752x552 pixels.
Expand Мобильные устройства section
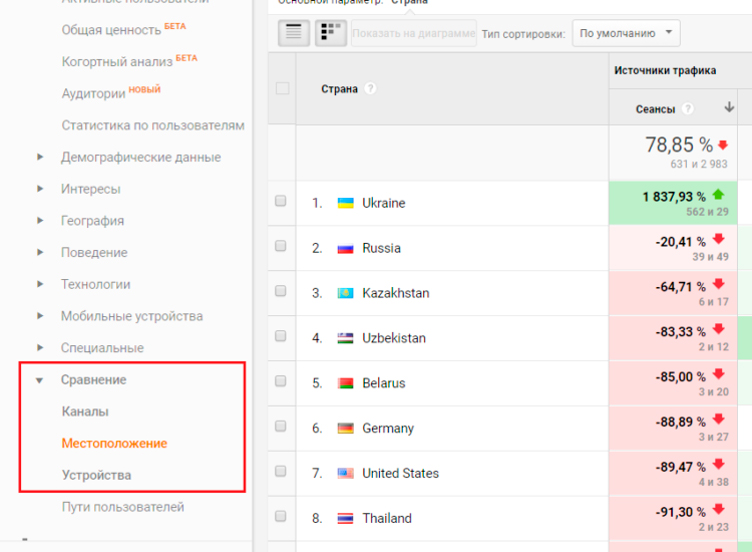click(40, 316)
